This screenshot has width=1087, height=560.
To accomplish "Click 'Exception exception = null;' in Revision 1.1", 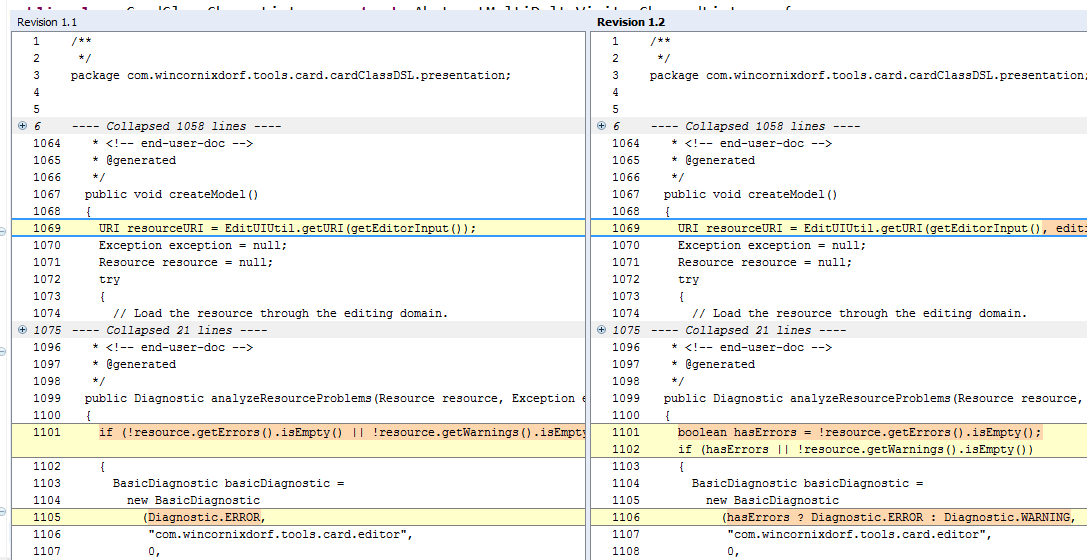I will click(193, 245).
